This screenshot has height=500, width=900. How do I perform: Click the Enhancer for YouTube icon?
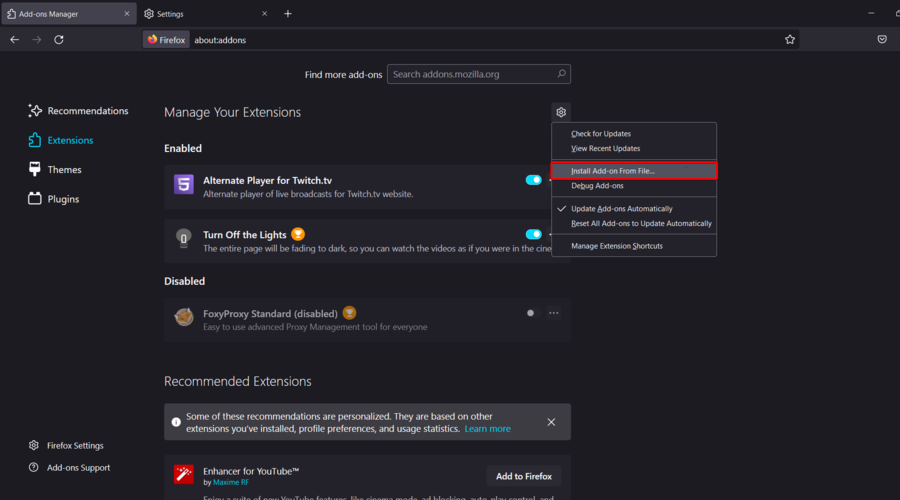coord(184,475)
